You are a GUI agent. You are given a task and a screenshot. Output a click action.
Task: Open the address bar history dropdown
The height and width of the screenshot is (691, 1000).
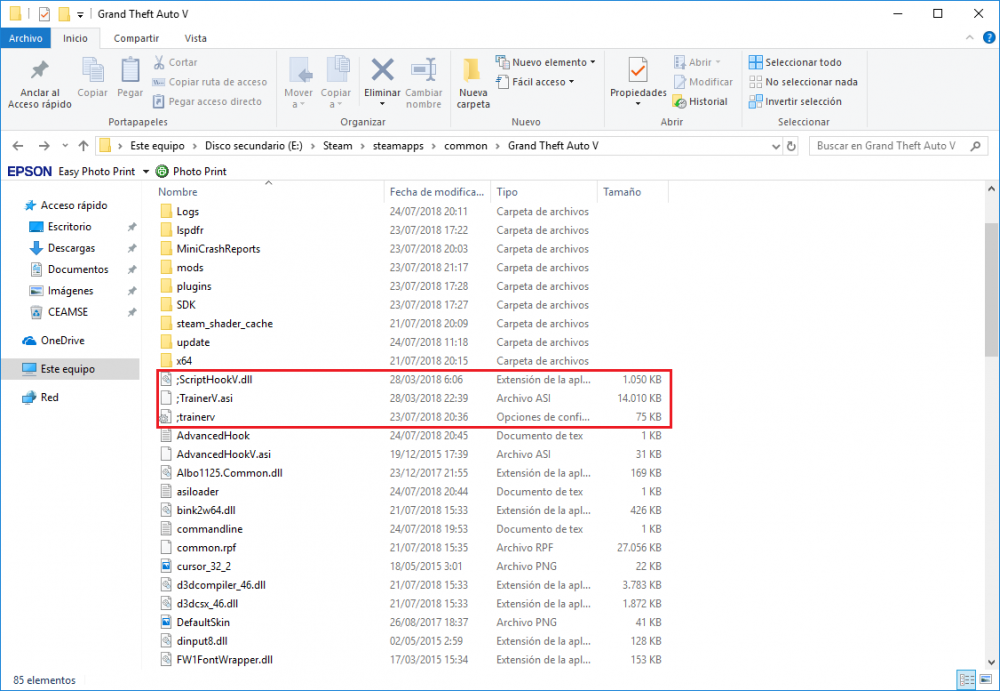click(x=776, y=146)
